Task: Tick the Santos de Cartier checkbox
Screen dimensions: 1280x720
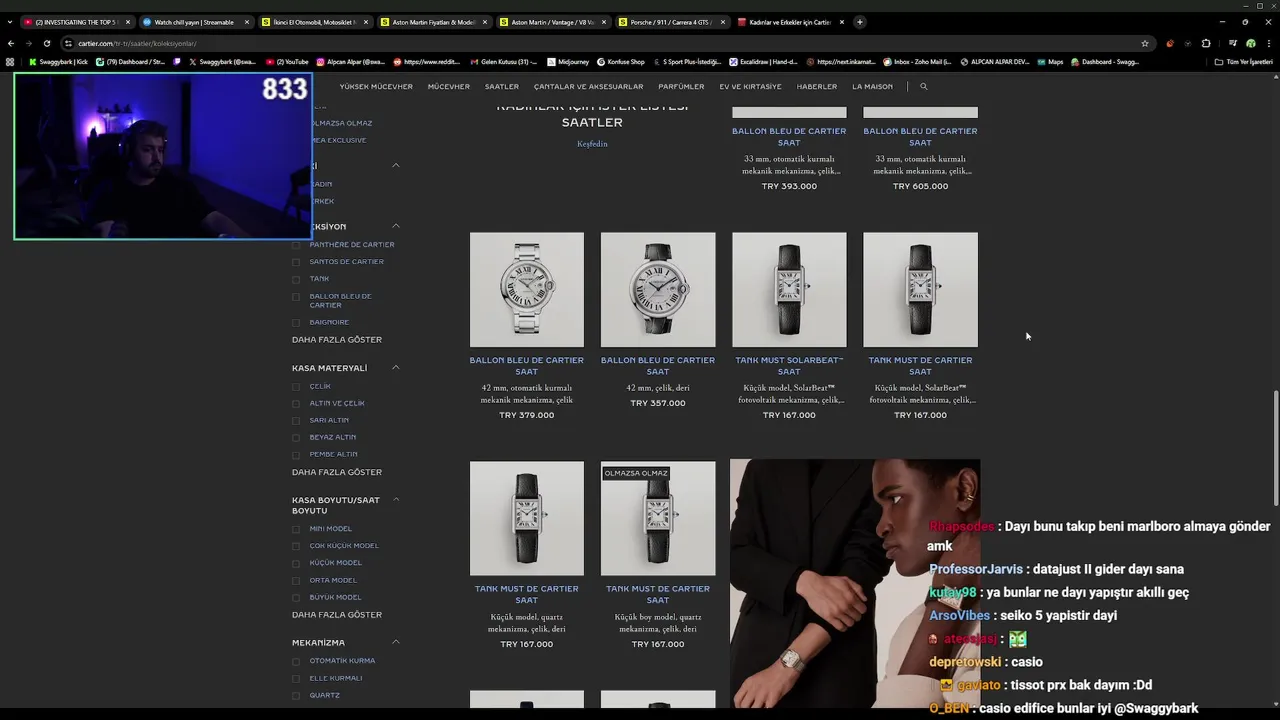Action: click(x=296, y=262)
